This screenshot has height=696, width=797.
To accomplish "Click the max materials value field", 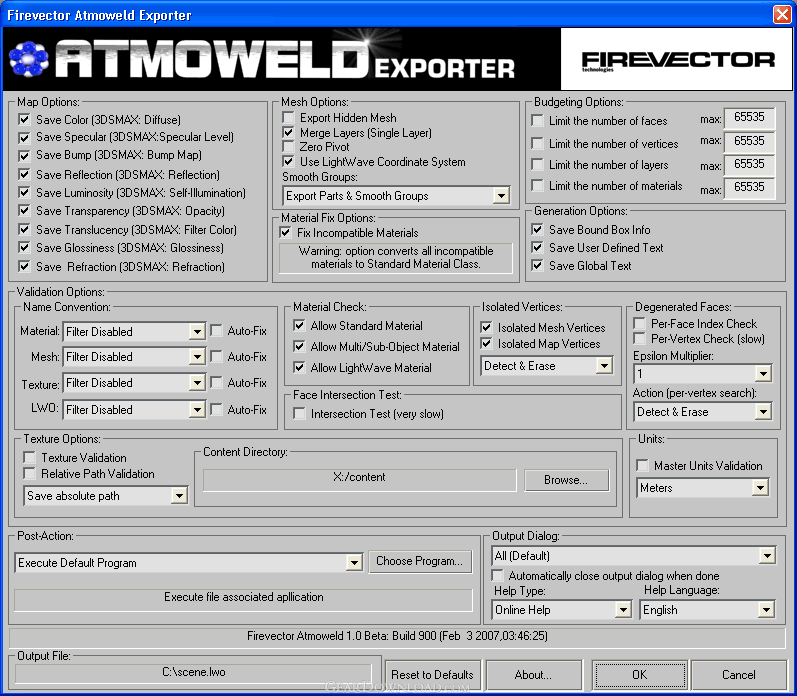I will [x=749, y=187].
